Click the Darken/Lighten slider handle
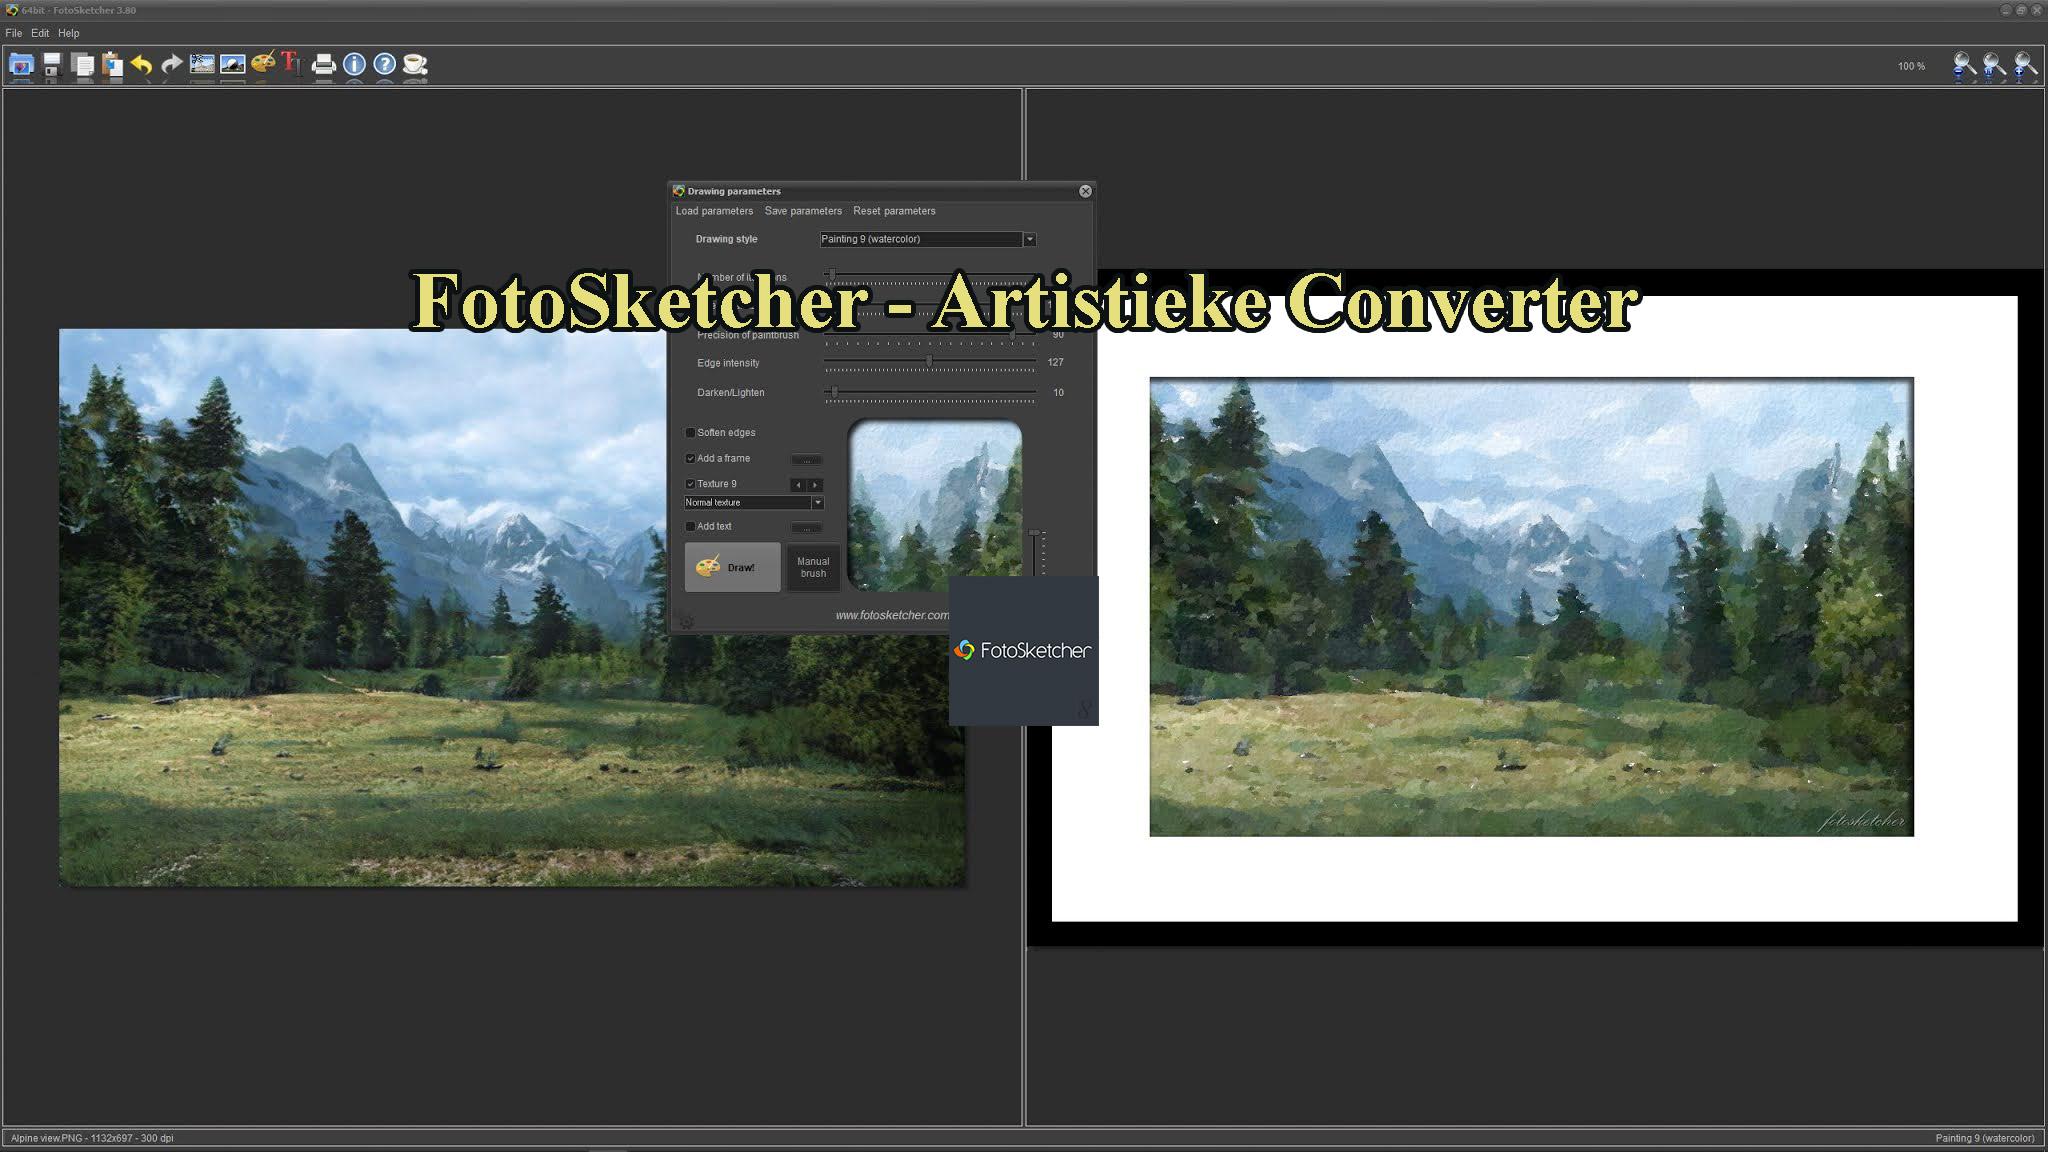2048x1152 pixels. tap(835, 391)
